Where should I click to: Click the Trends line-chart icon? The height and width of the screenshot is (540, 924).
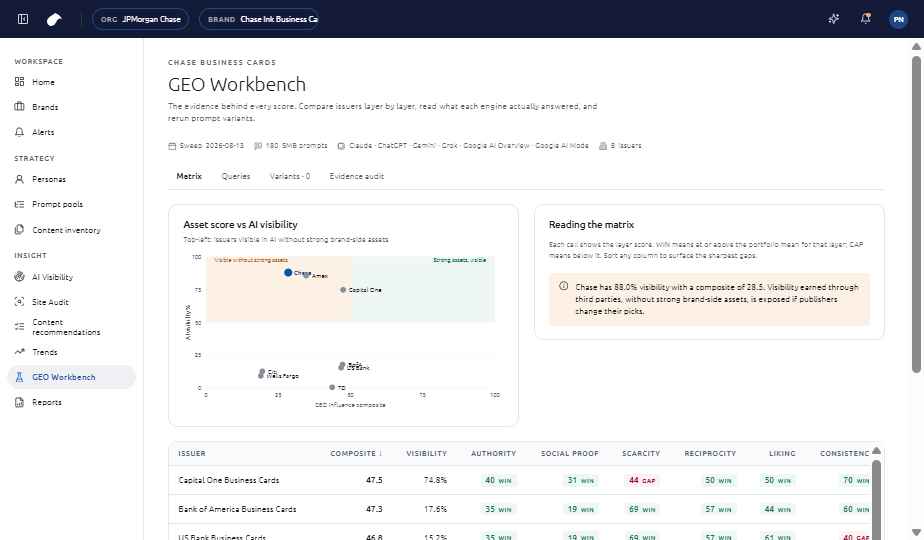click(19, 352)
